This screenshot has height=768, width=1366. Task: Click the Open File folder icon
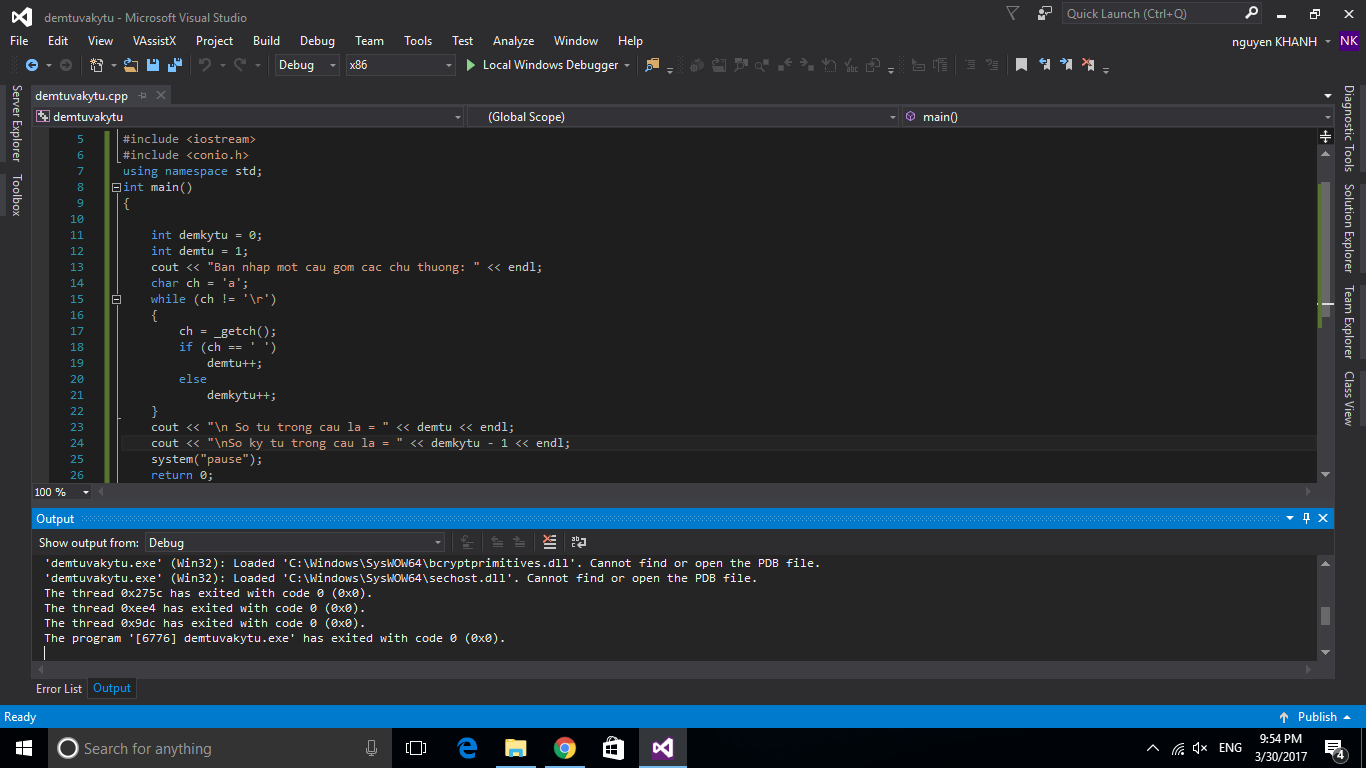131,65
